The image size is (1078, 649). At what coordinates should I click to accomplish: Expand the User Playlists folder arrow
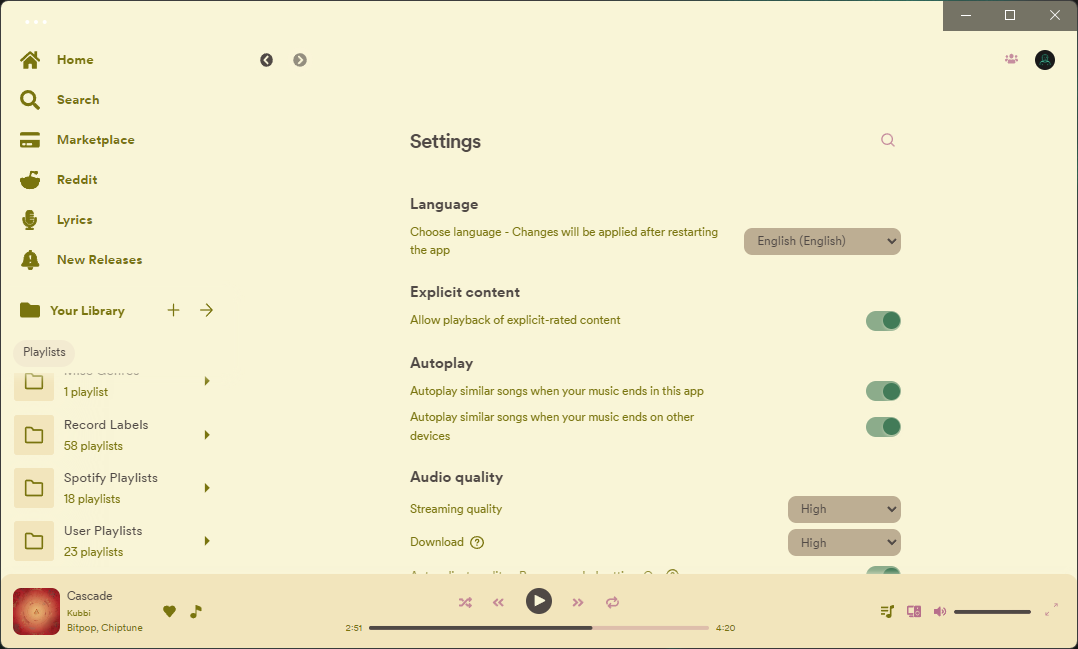tap(207, 541)
